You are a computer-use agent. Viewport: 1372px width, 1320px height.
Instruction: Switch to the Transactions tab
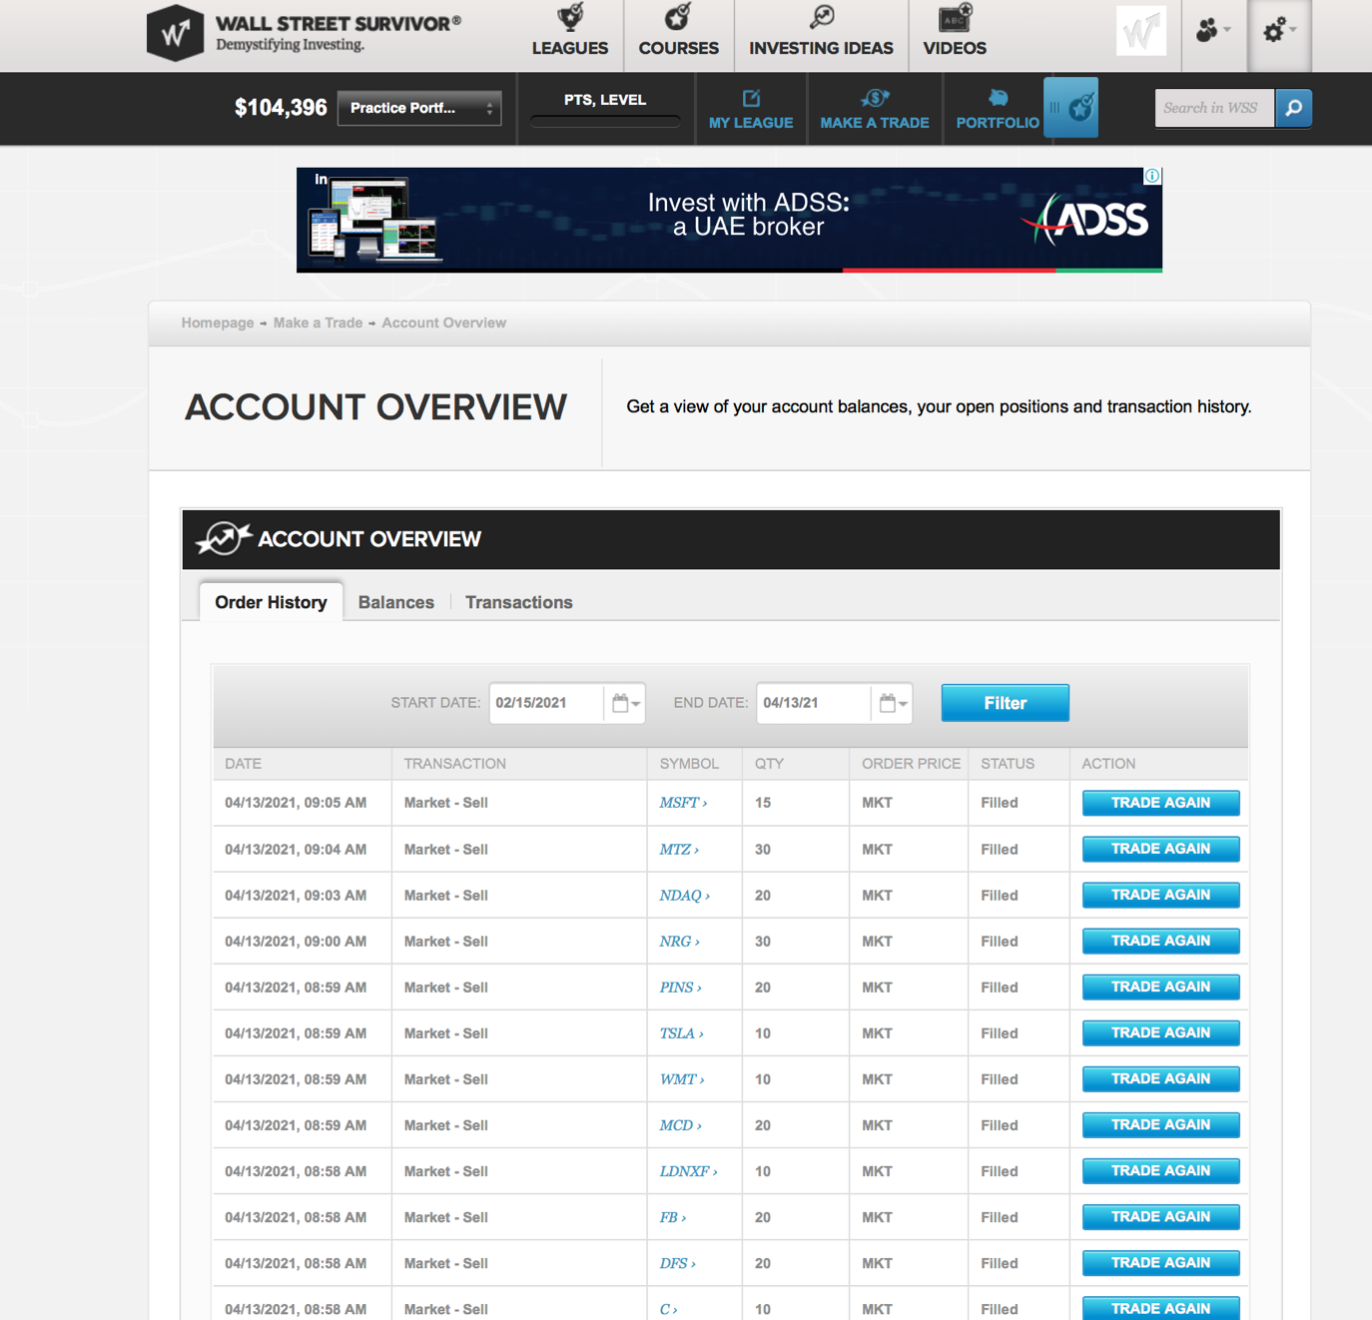(518, 602)
